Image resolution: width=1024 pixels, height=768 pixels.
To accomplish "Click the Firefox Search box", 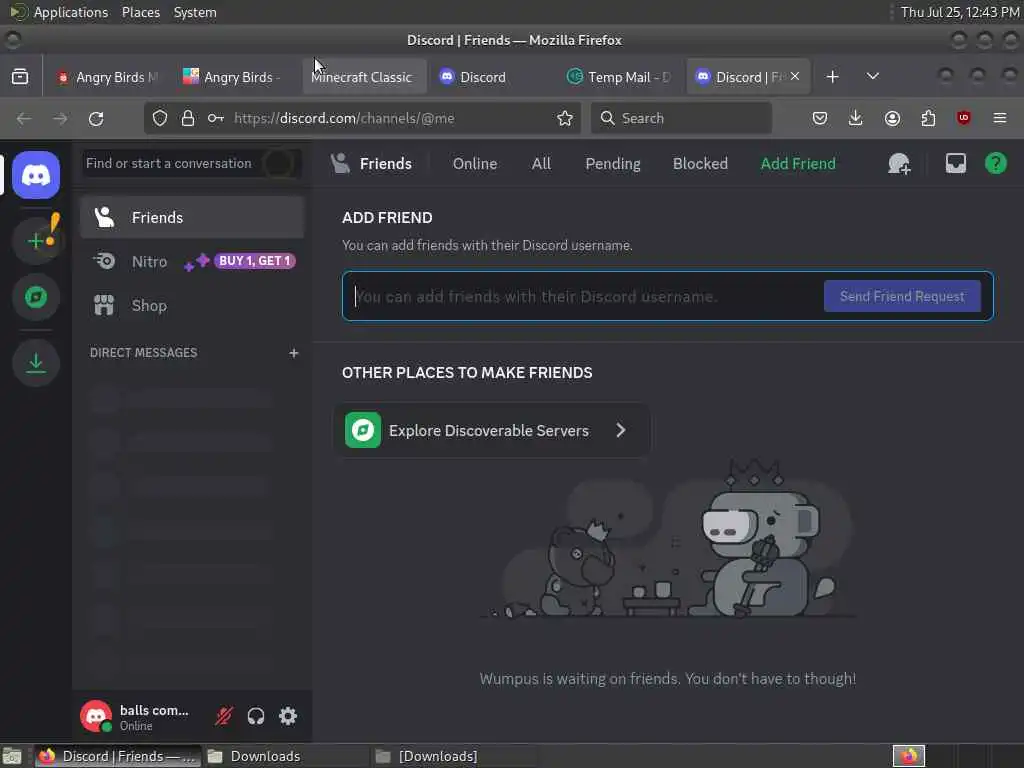I will click(x=681, y=118).
